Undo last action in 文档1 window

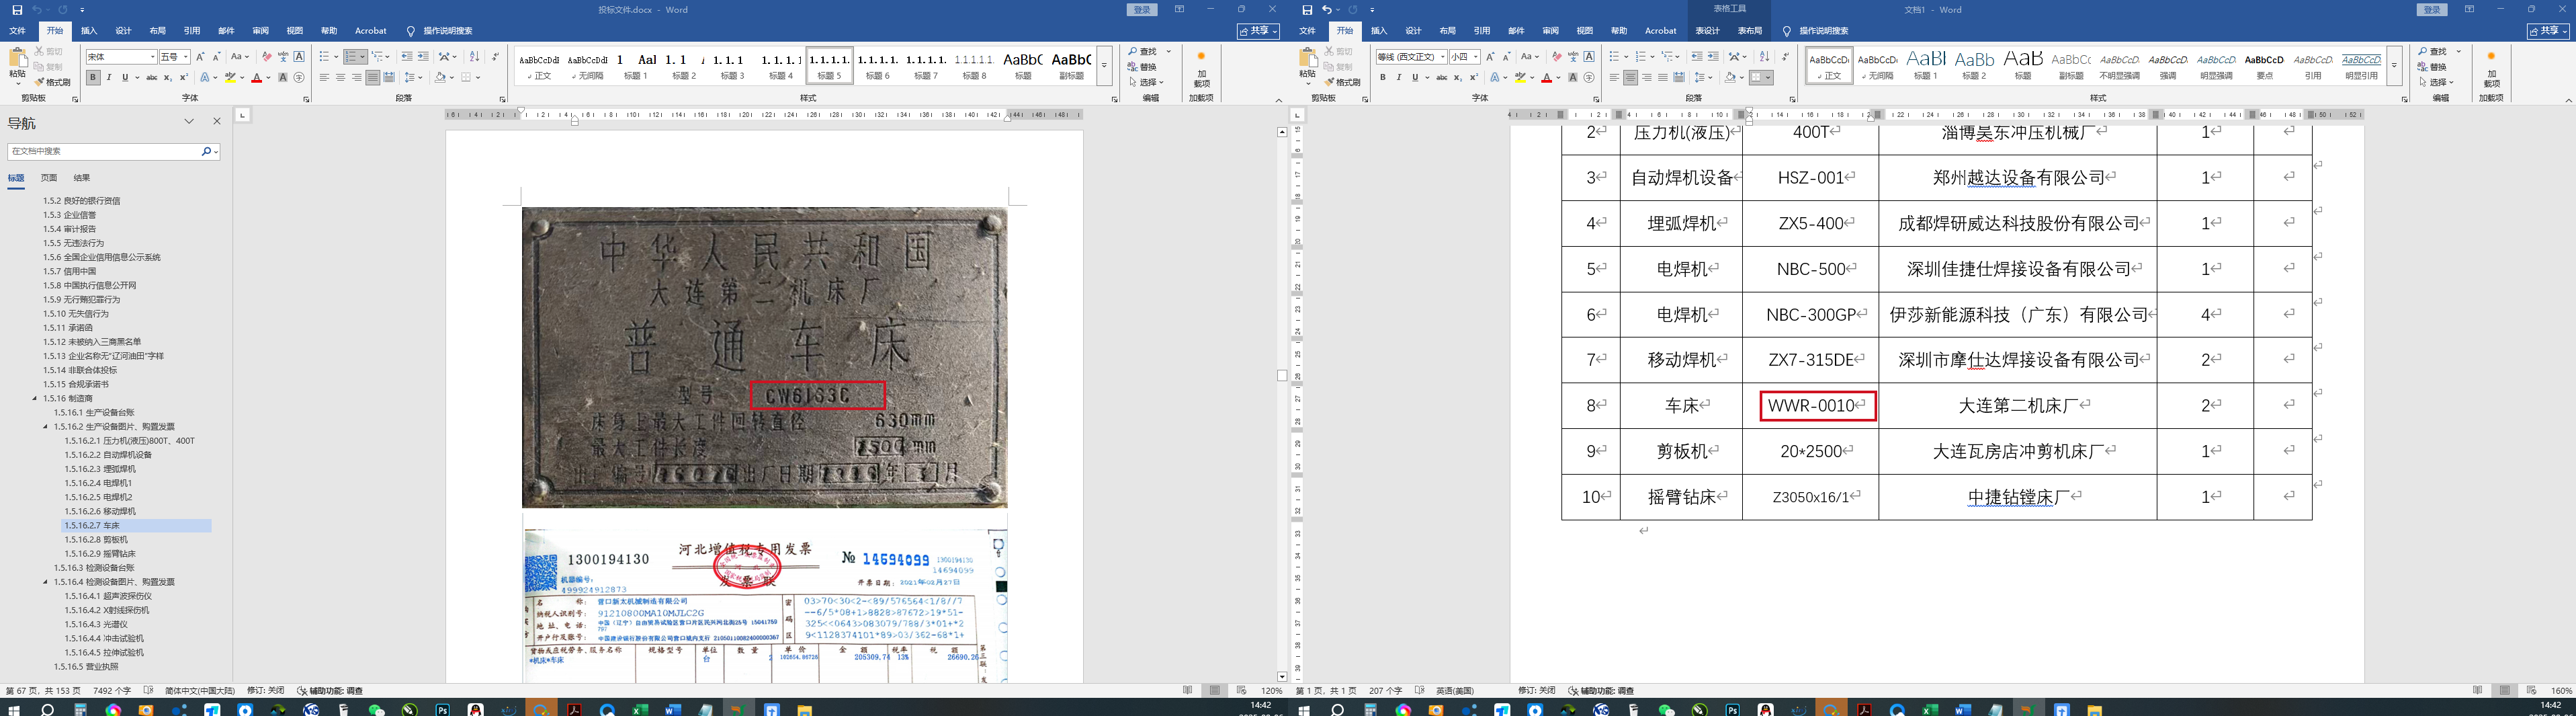(x=1326, y=10)
